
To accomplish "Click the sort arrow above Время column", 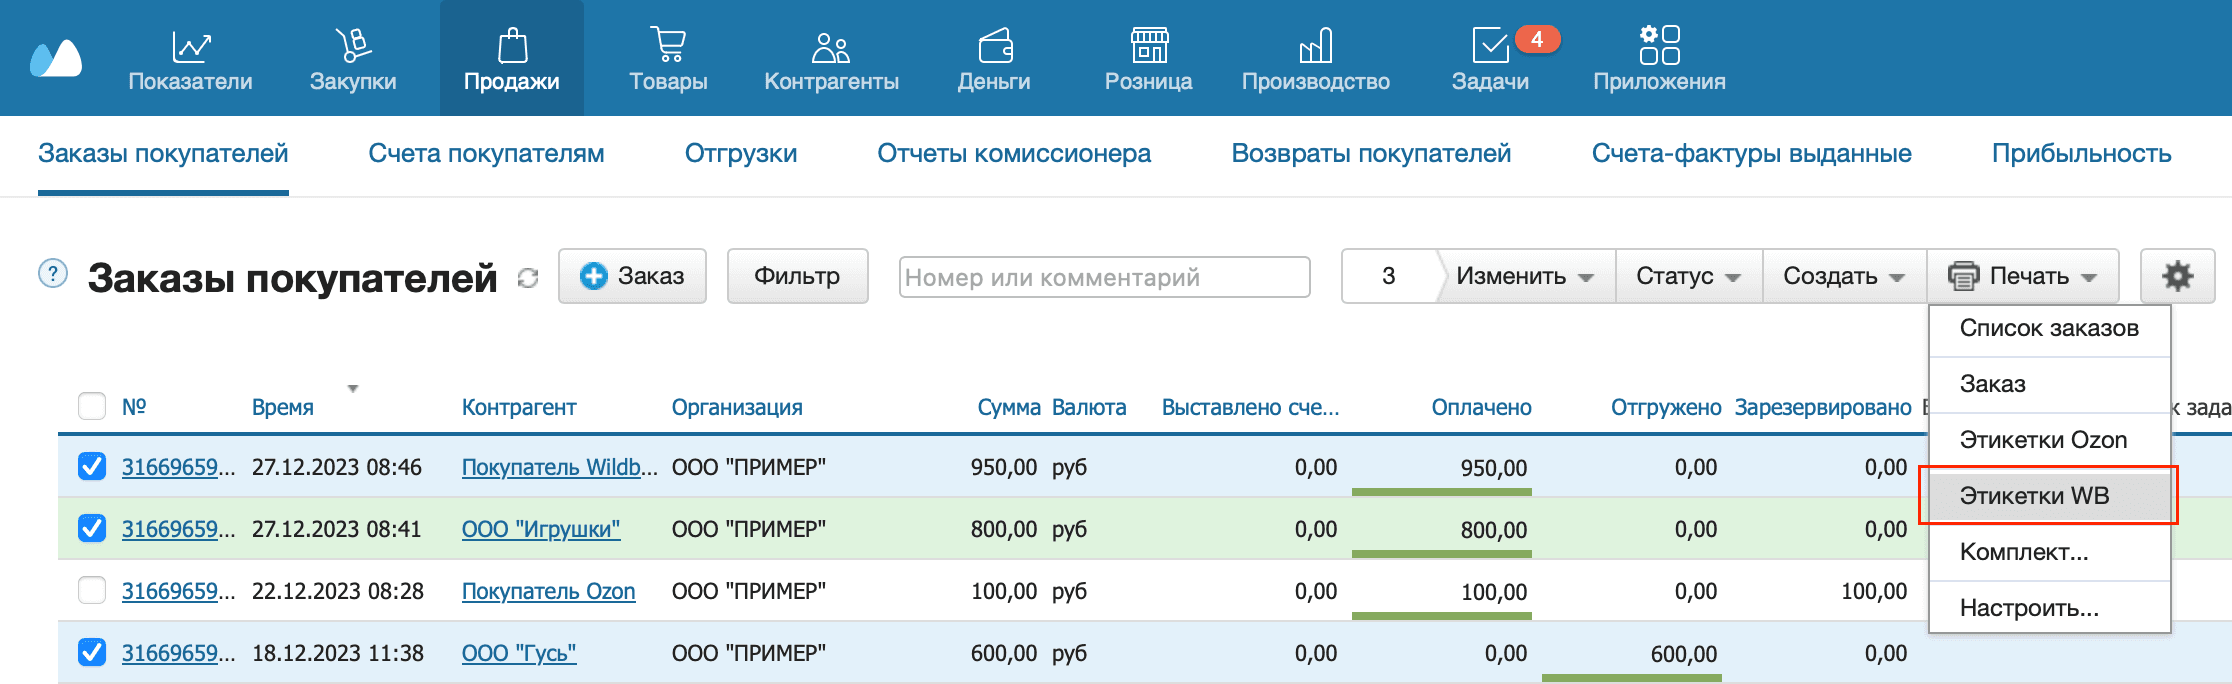I will pyautogui.click(x=353, y=388).
